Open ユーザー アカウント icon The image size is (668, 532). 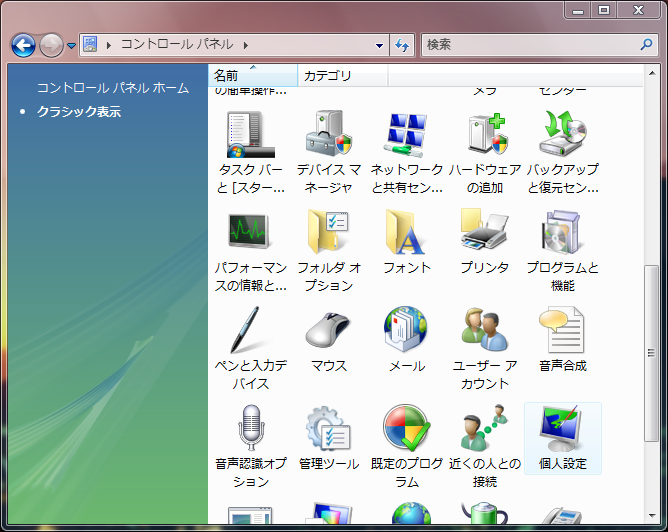coord(485,329)
